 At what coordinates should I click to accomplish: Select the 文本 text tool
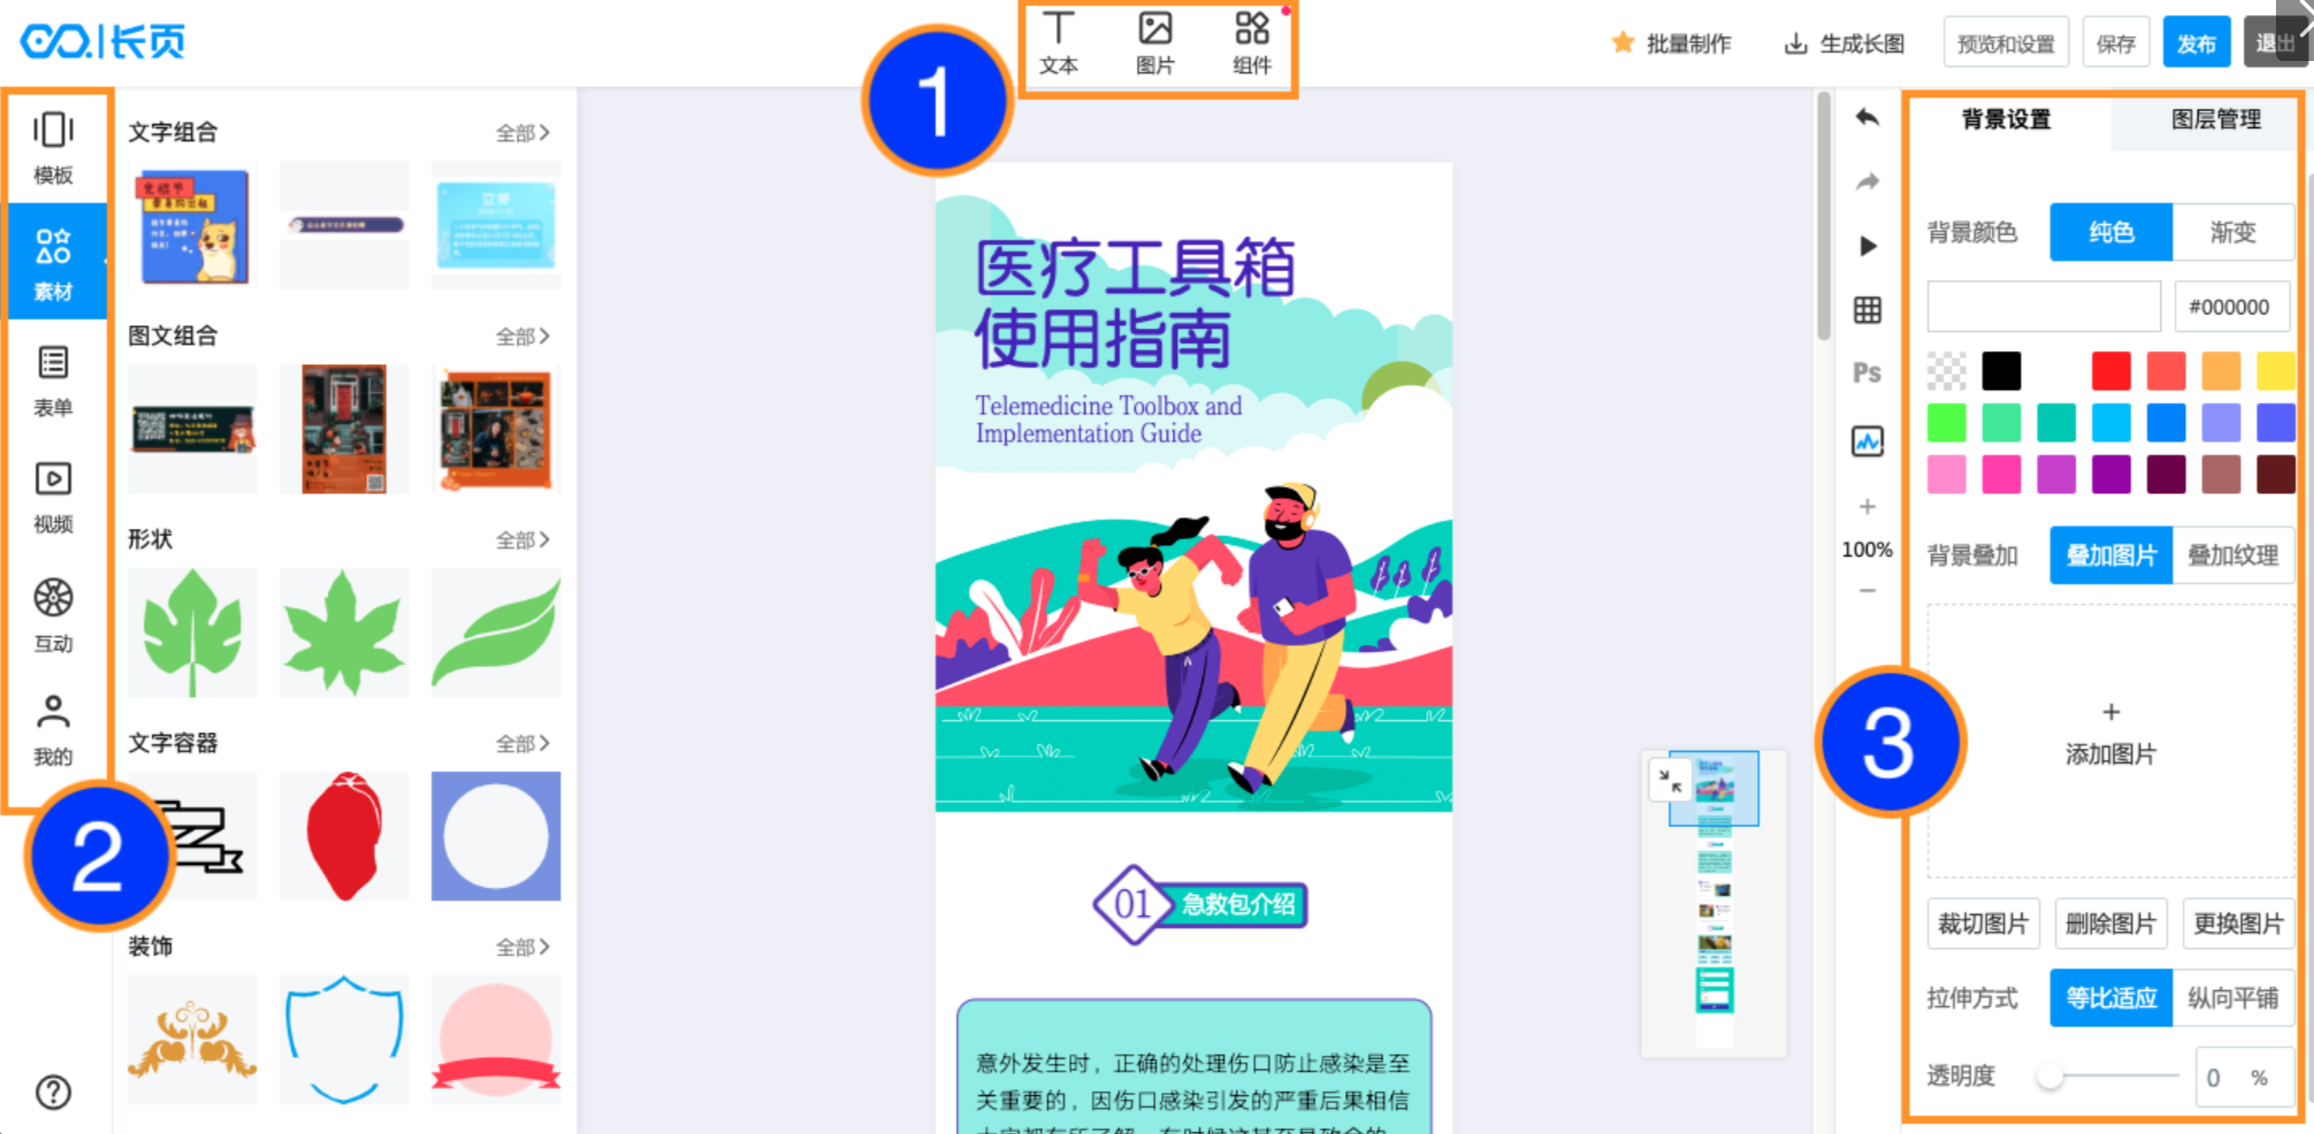1058,44
